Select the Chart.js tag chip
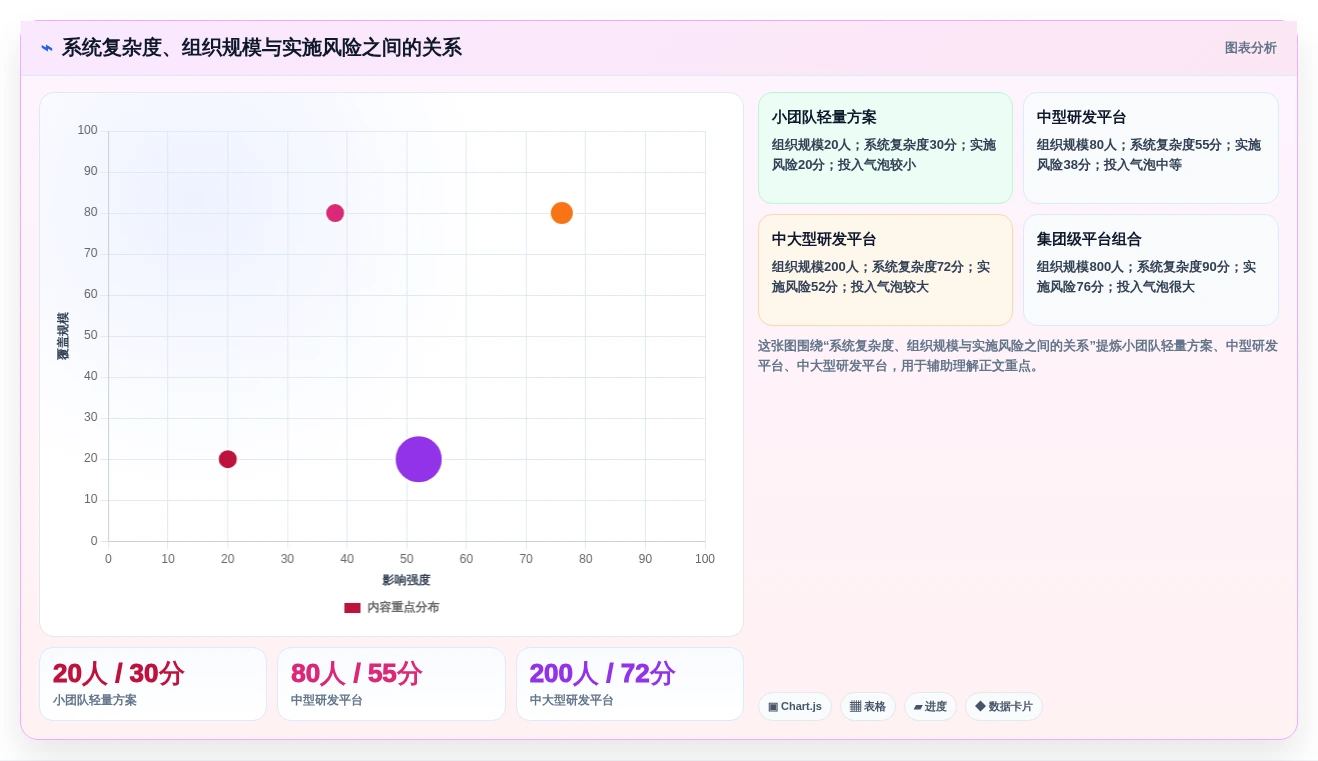Viewport: 1318px width, 761px height. pyautogui.click(x=795, y=706)
